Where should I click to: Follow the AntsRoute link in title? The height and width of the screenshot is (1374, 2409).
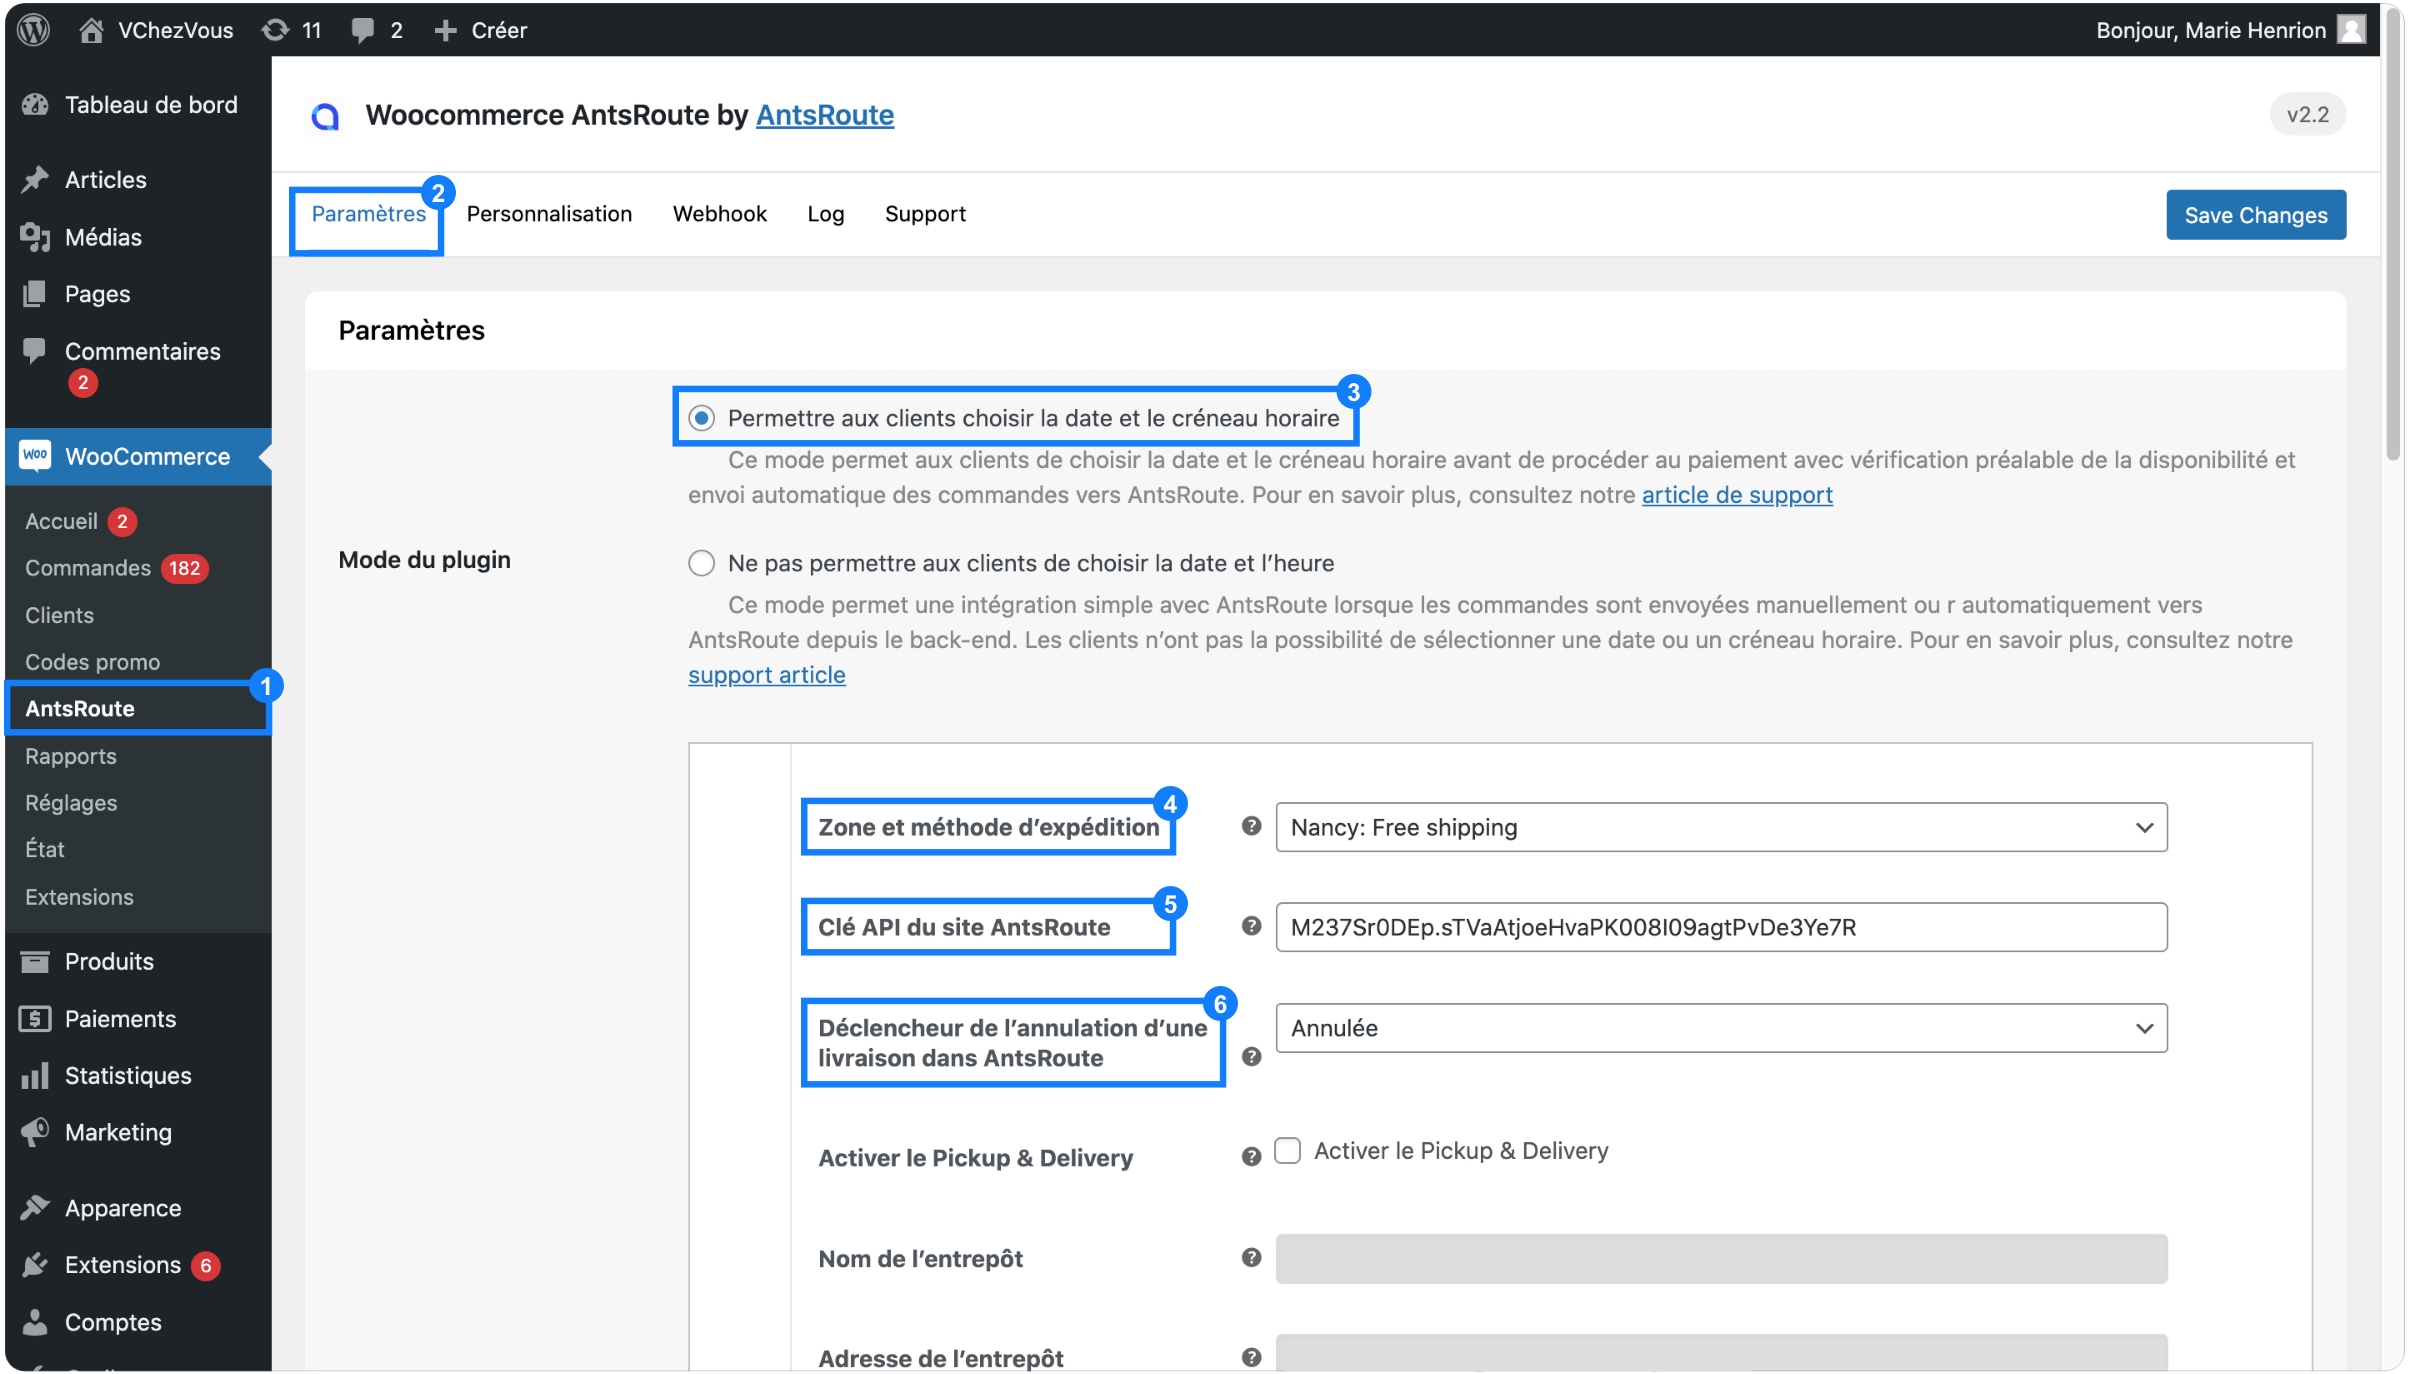pos(824,115)
